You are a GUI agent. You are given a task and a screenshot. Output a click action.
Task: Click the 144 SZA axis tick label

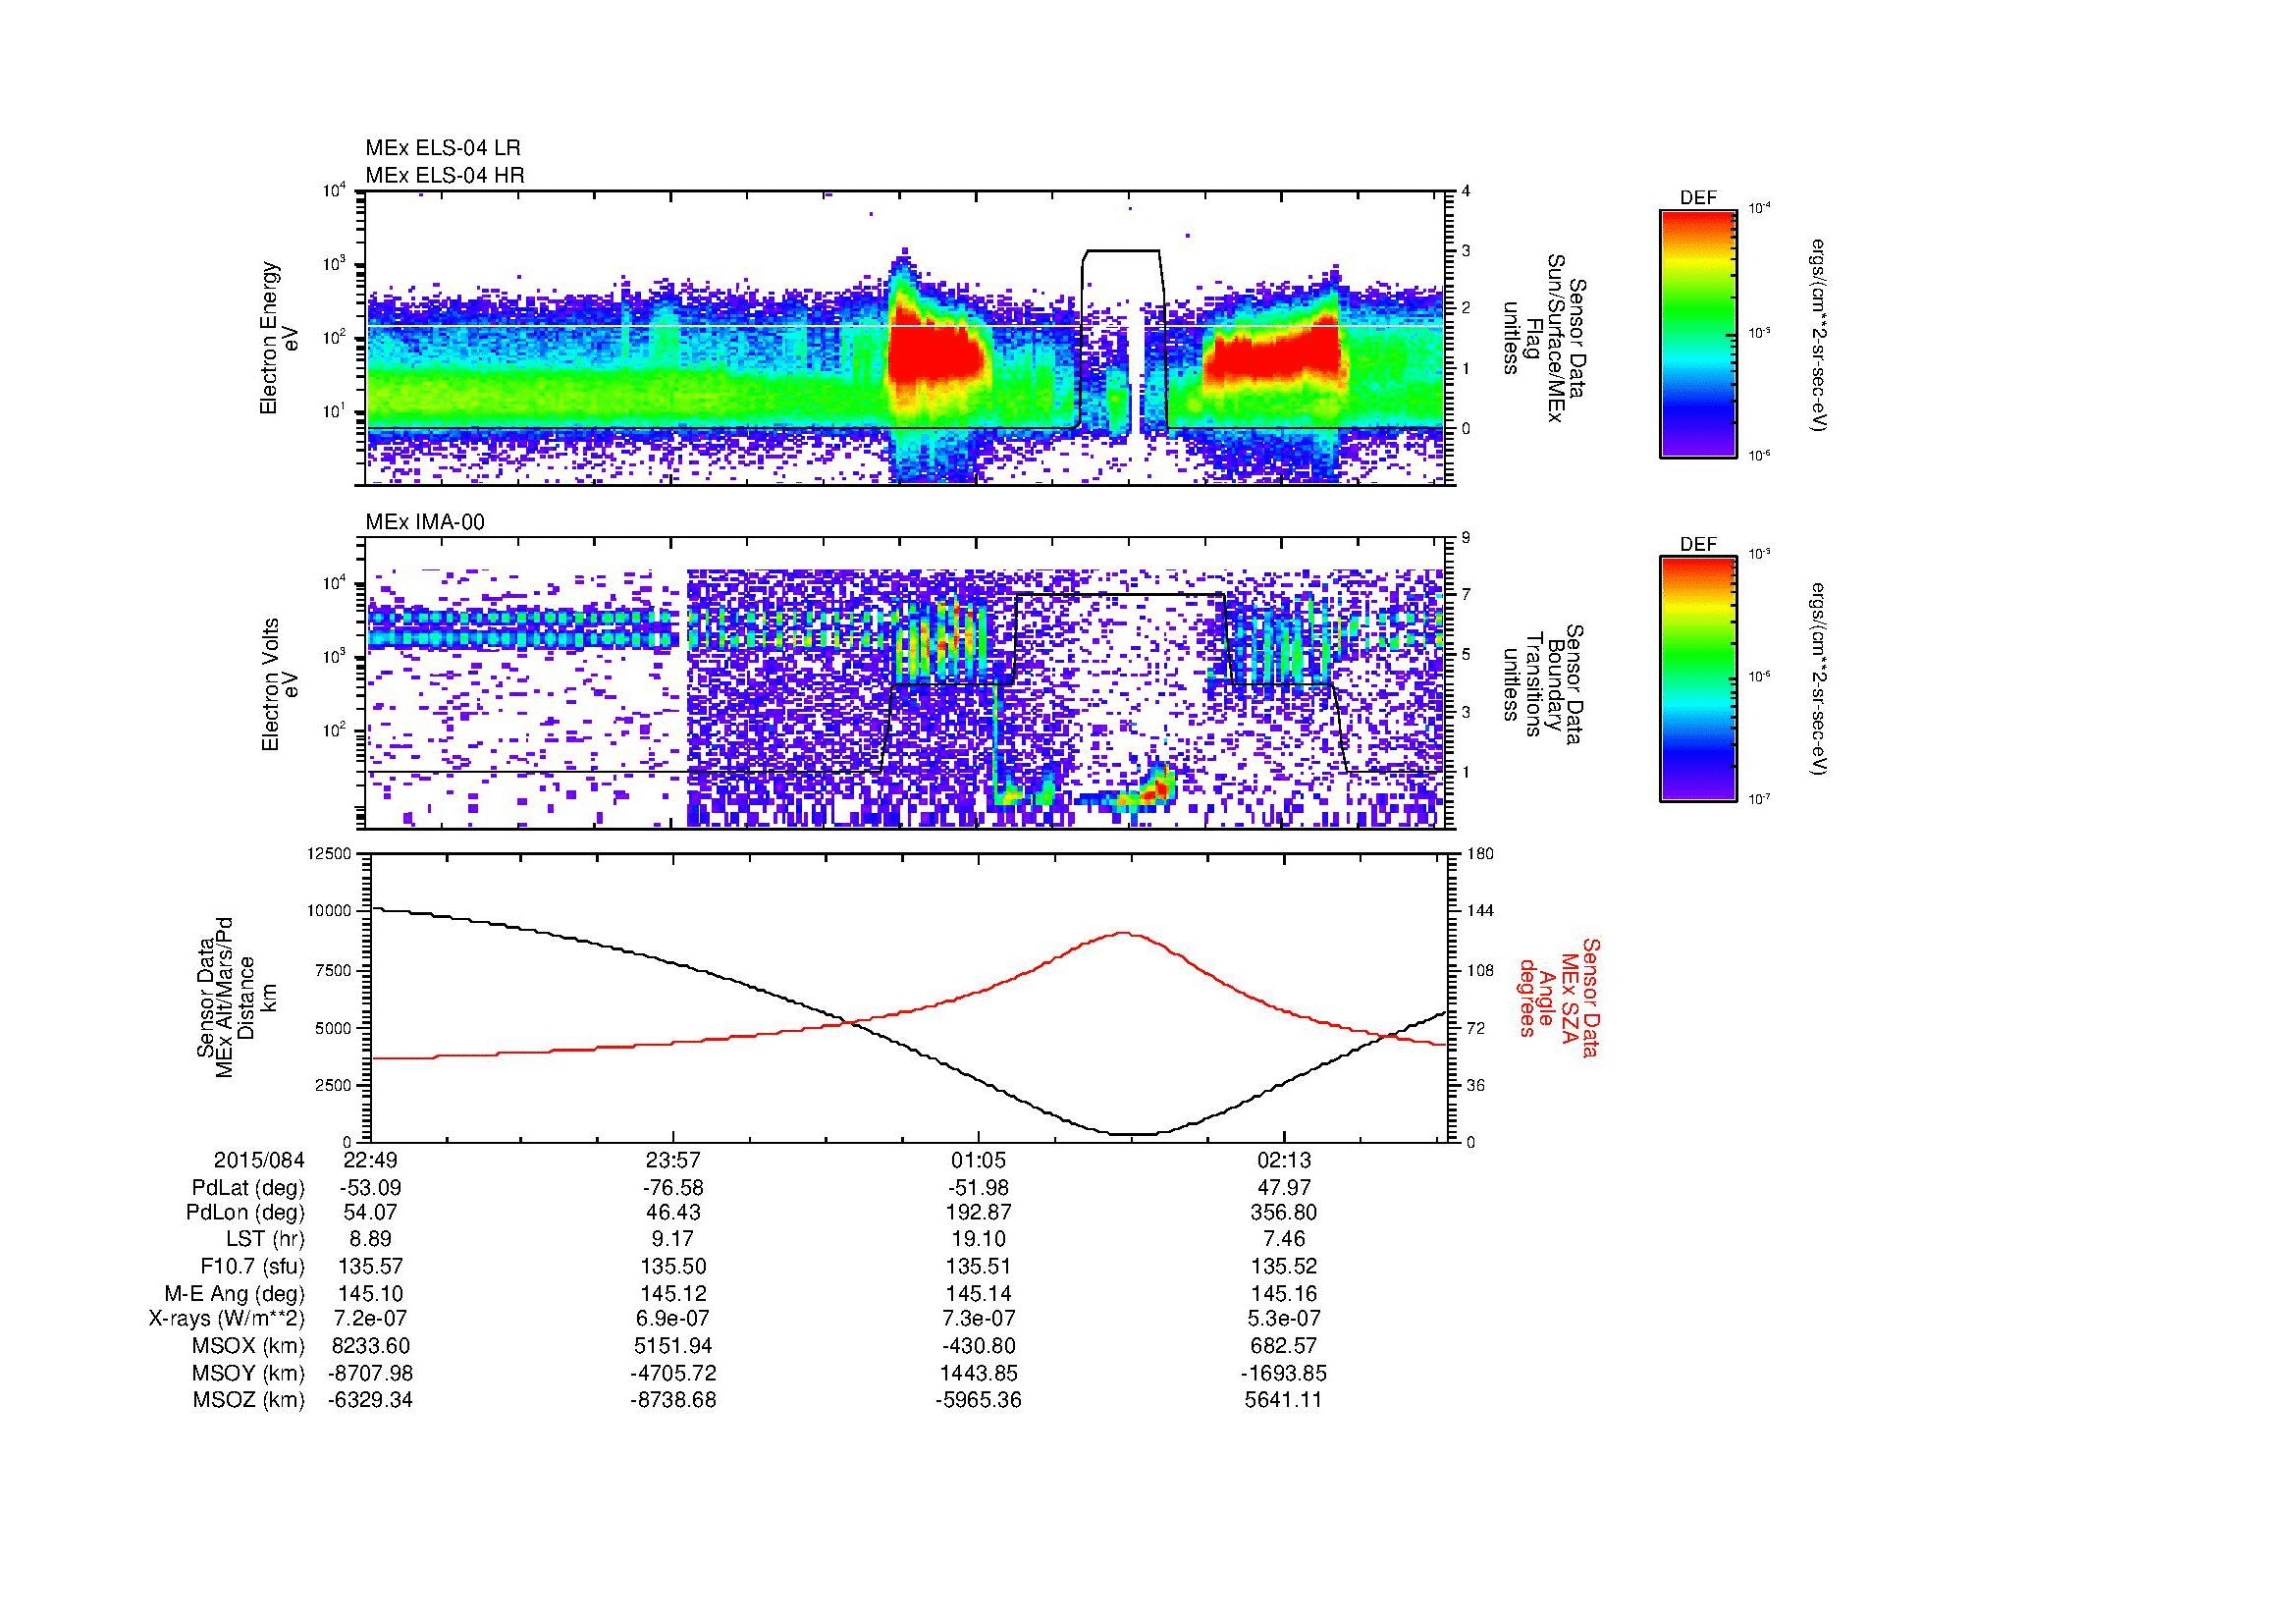1481,911
